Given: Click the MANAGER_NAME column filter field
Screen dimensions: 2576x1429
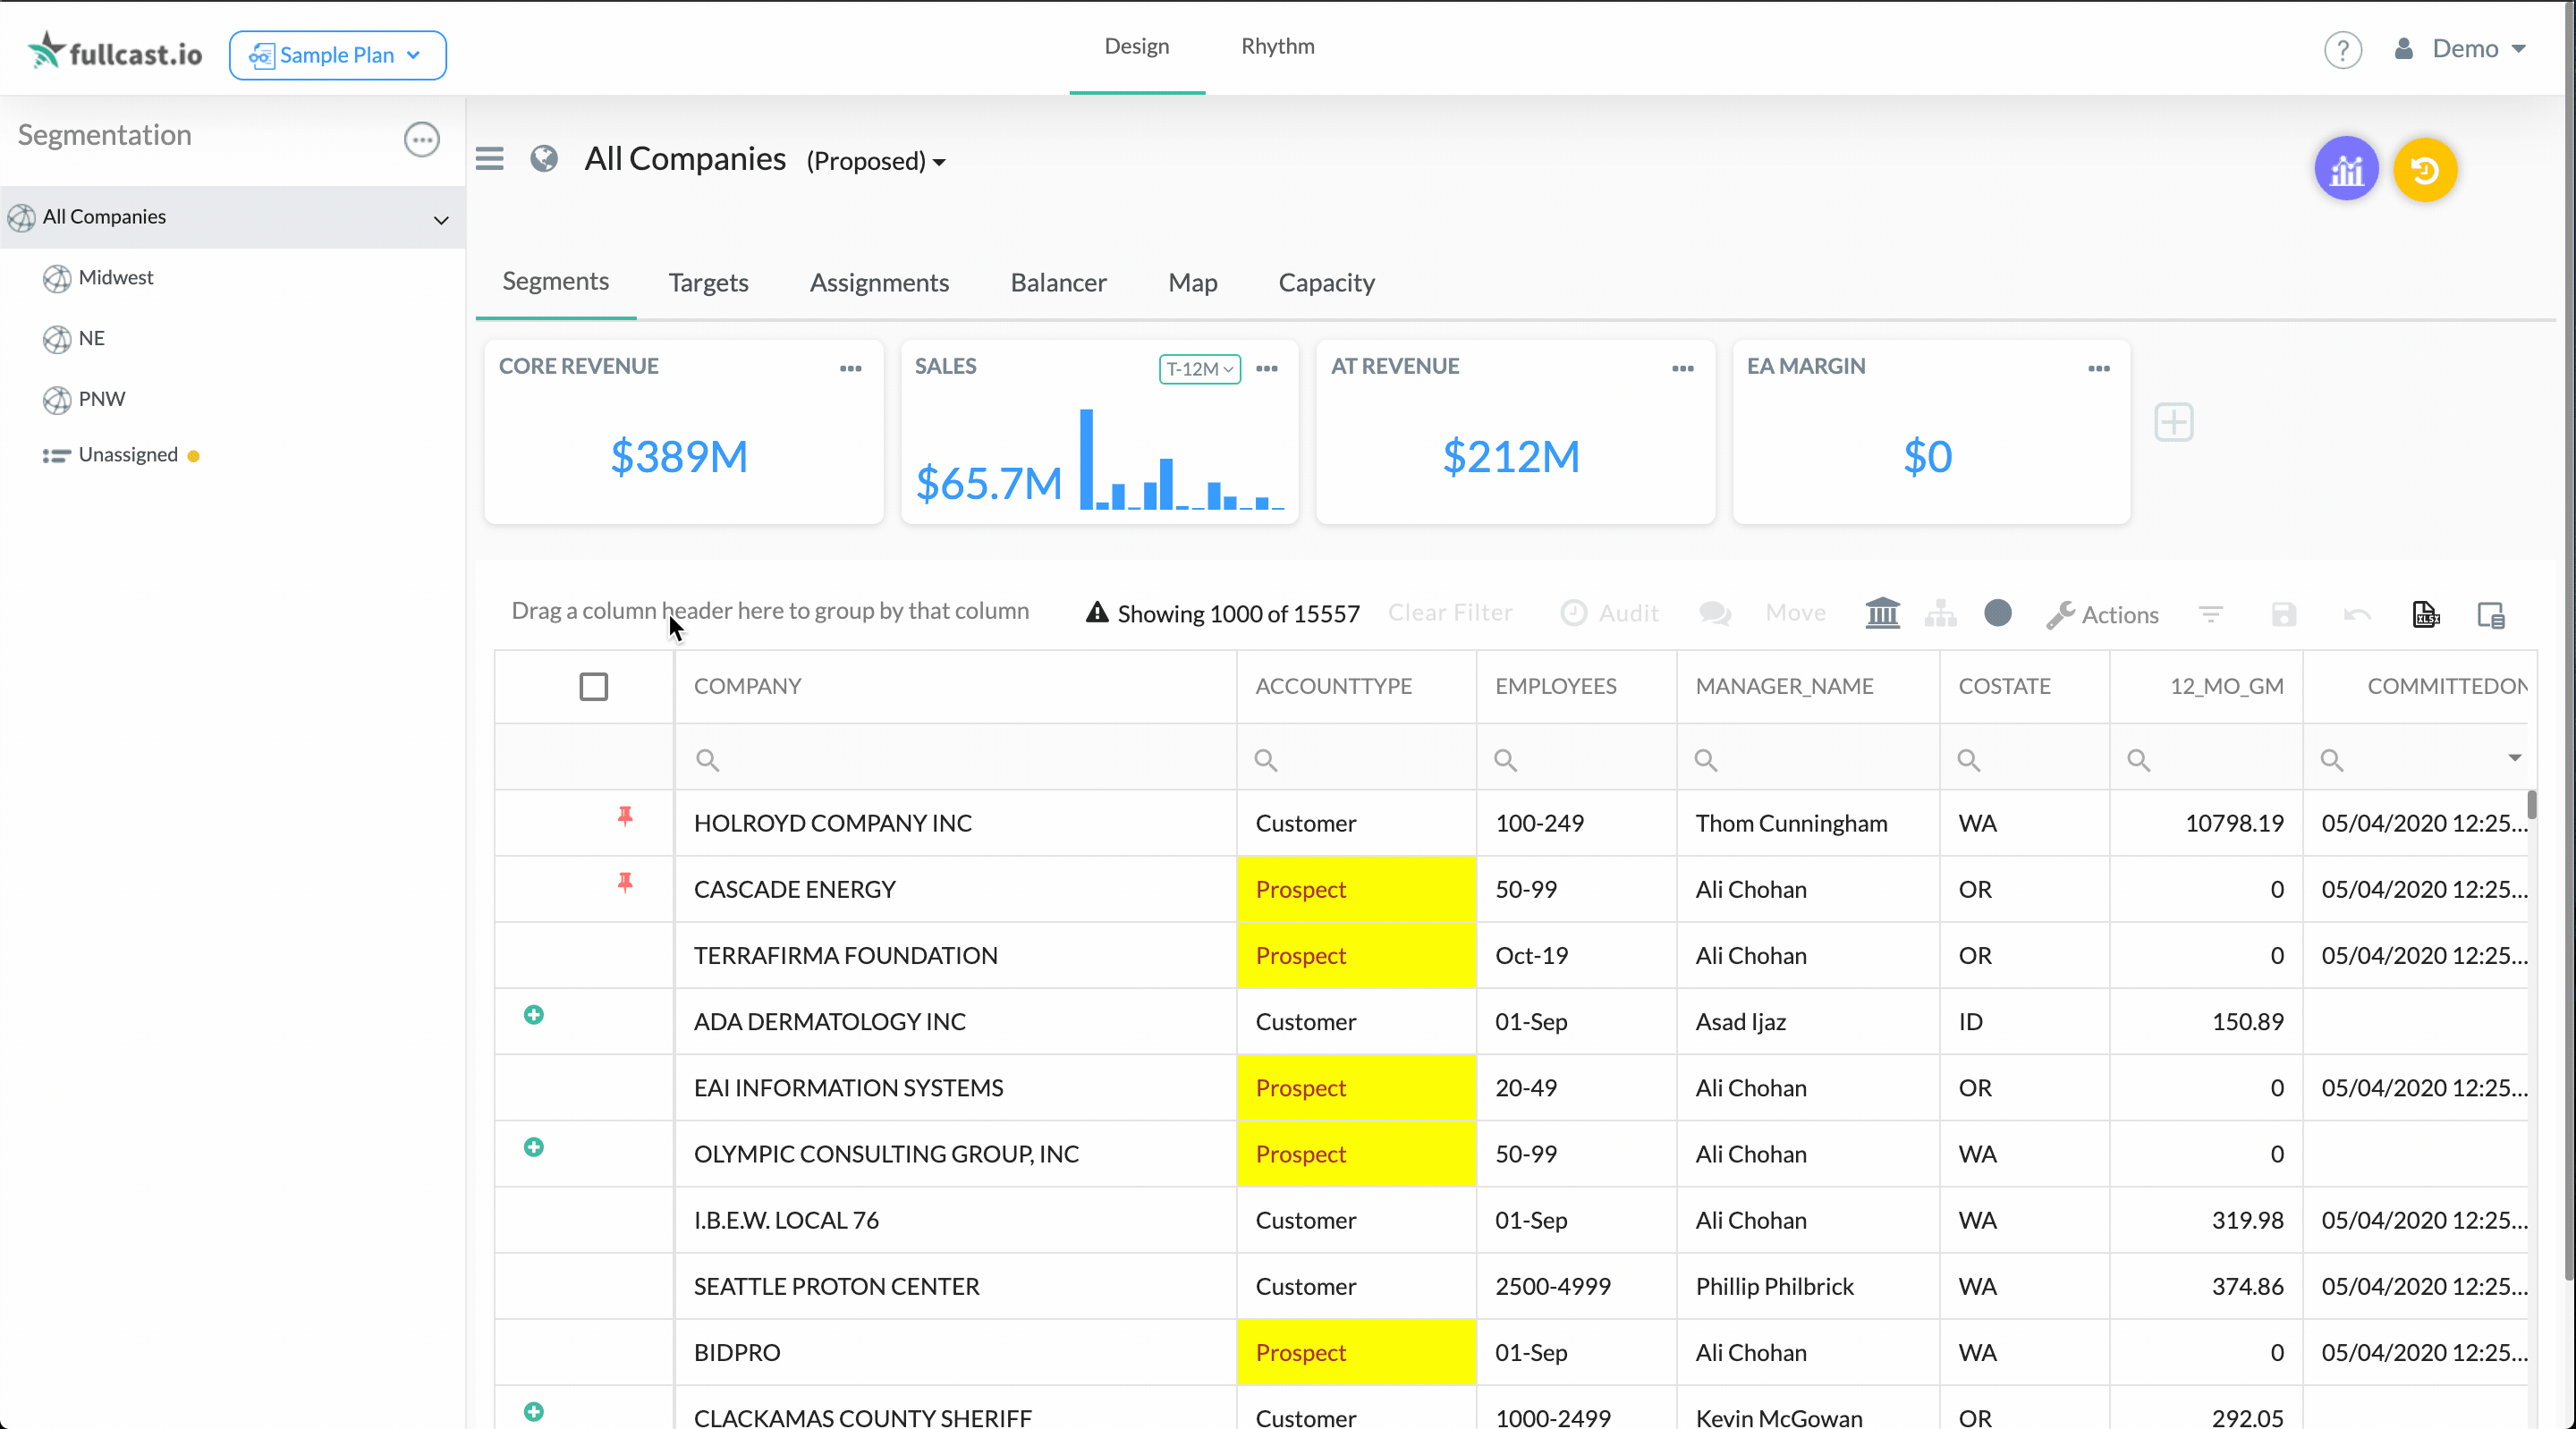Looking at the screenshot, I should click(1808, 759).
